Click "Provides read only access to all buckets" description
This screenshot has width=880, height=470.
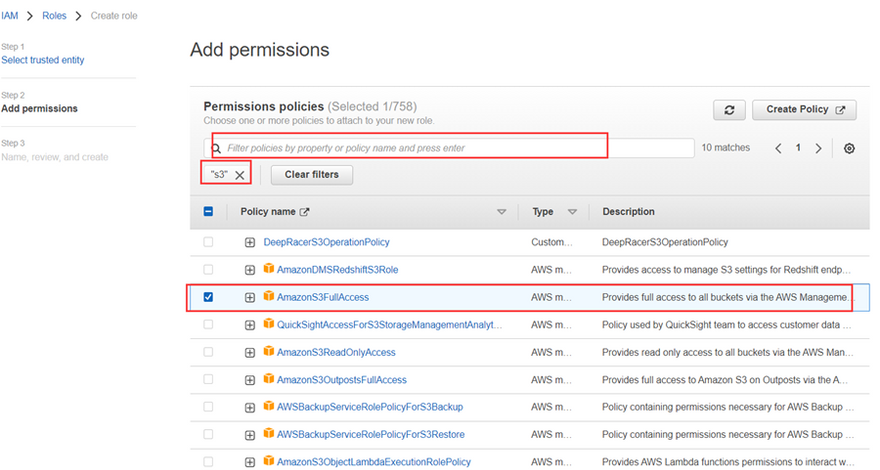(727, 352)
